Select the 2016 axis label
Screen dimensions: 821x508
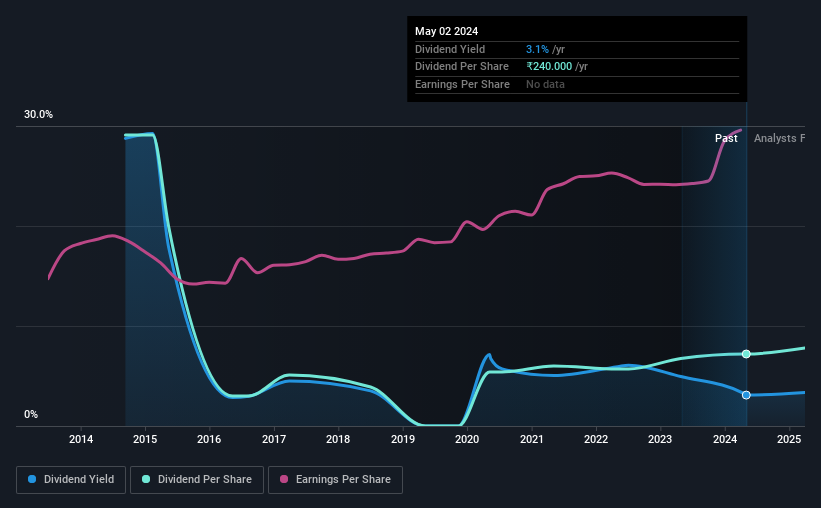(209, 439)
